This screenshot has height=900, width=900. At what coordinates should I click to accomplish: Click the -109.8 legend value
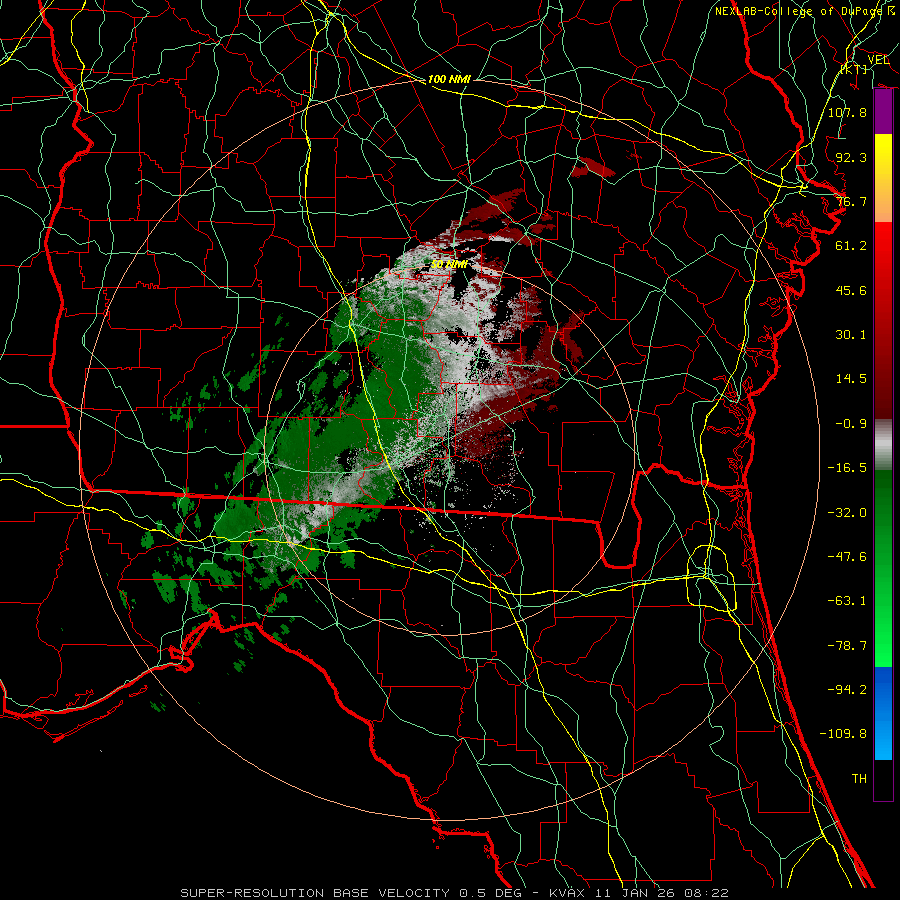click(x=843, y=734)
